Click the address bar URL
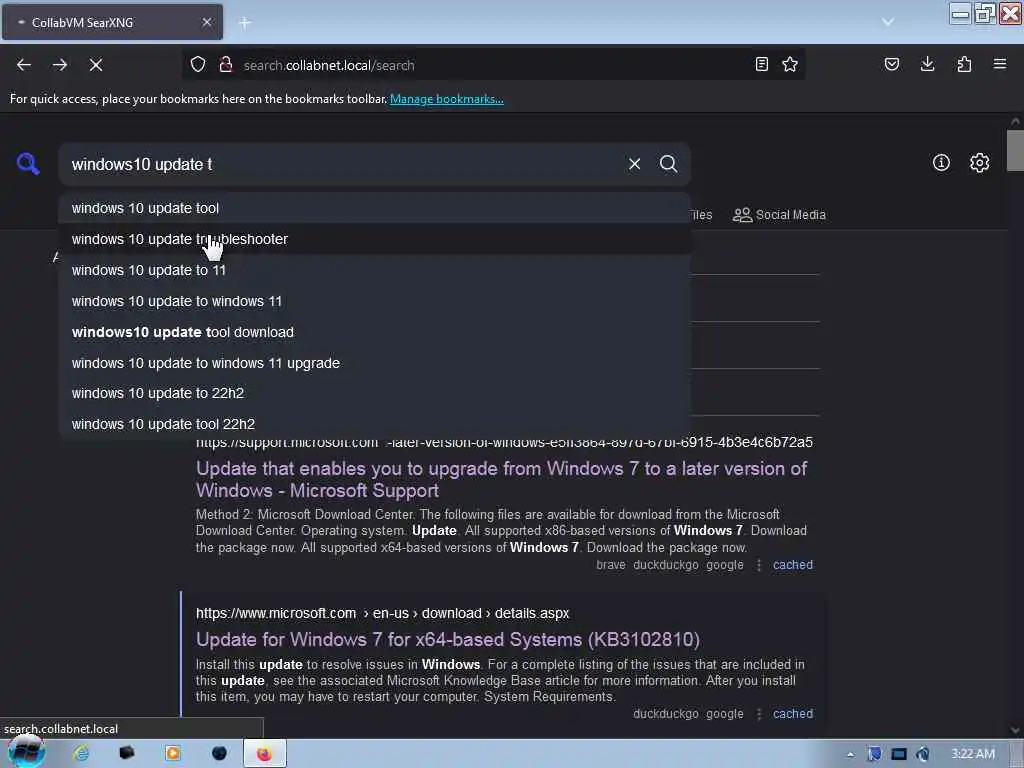 coord(329,65)
